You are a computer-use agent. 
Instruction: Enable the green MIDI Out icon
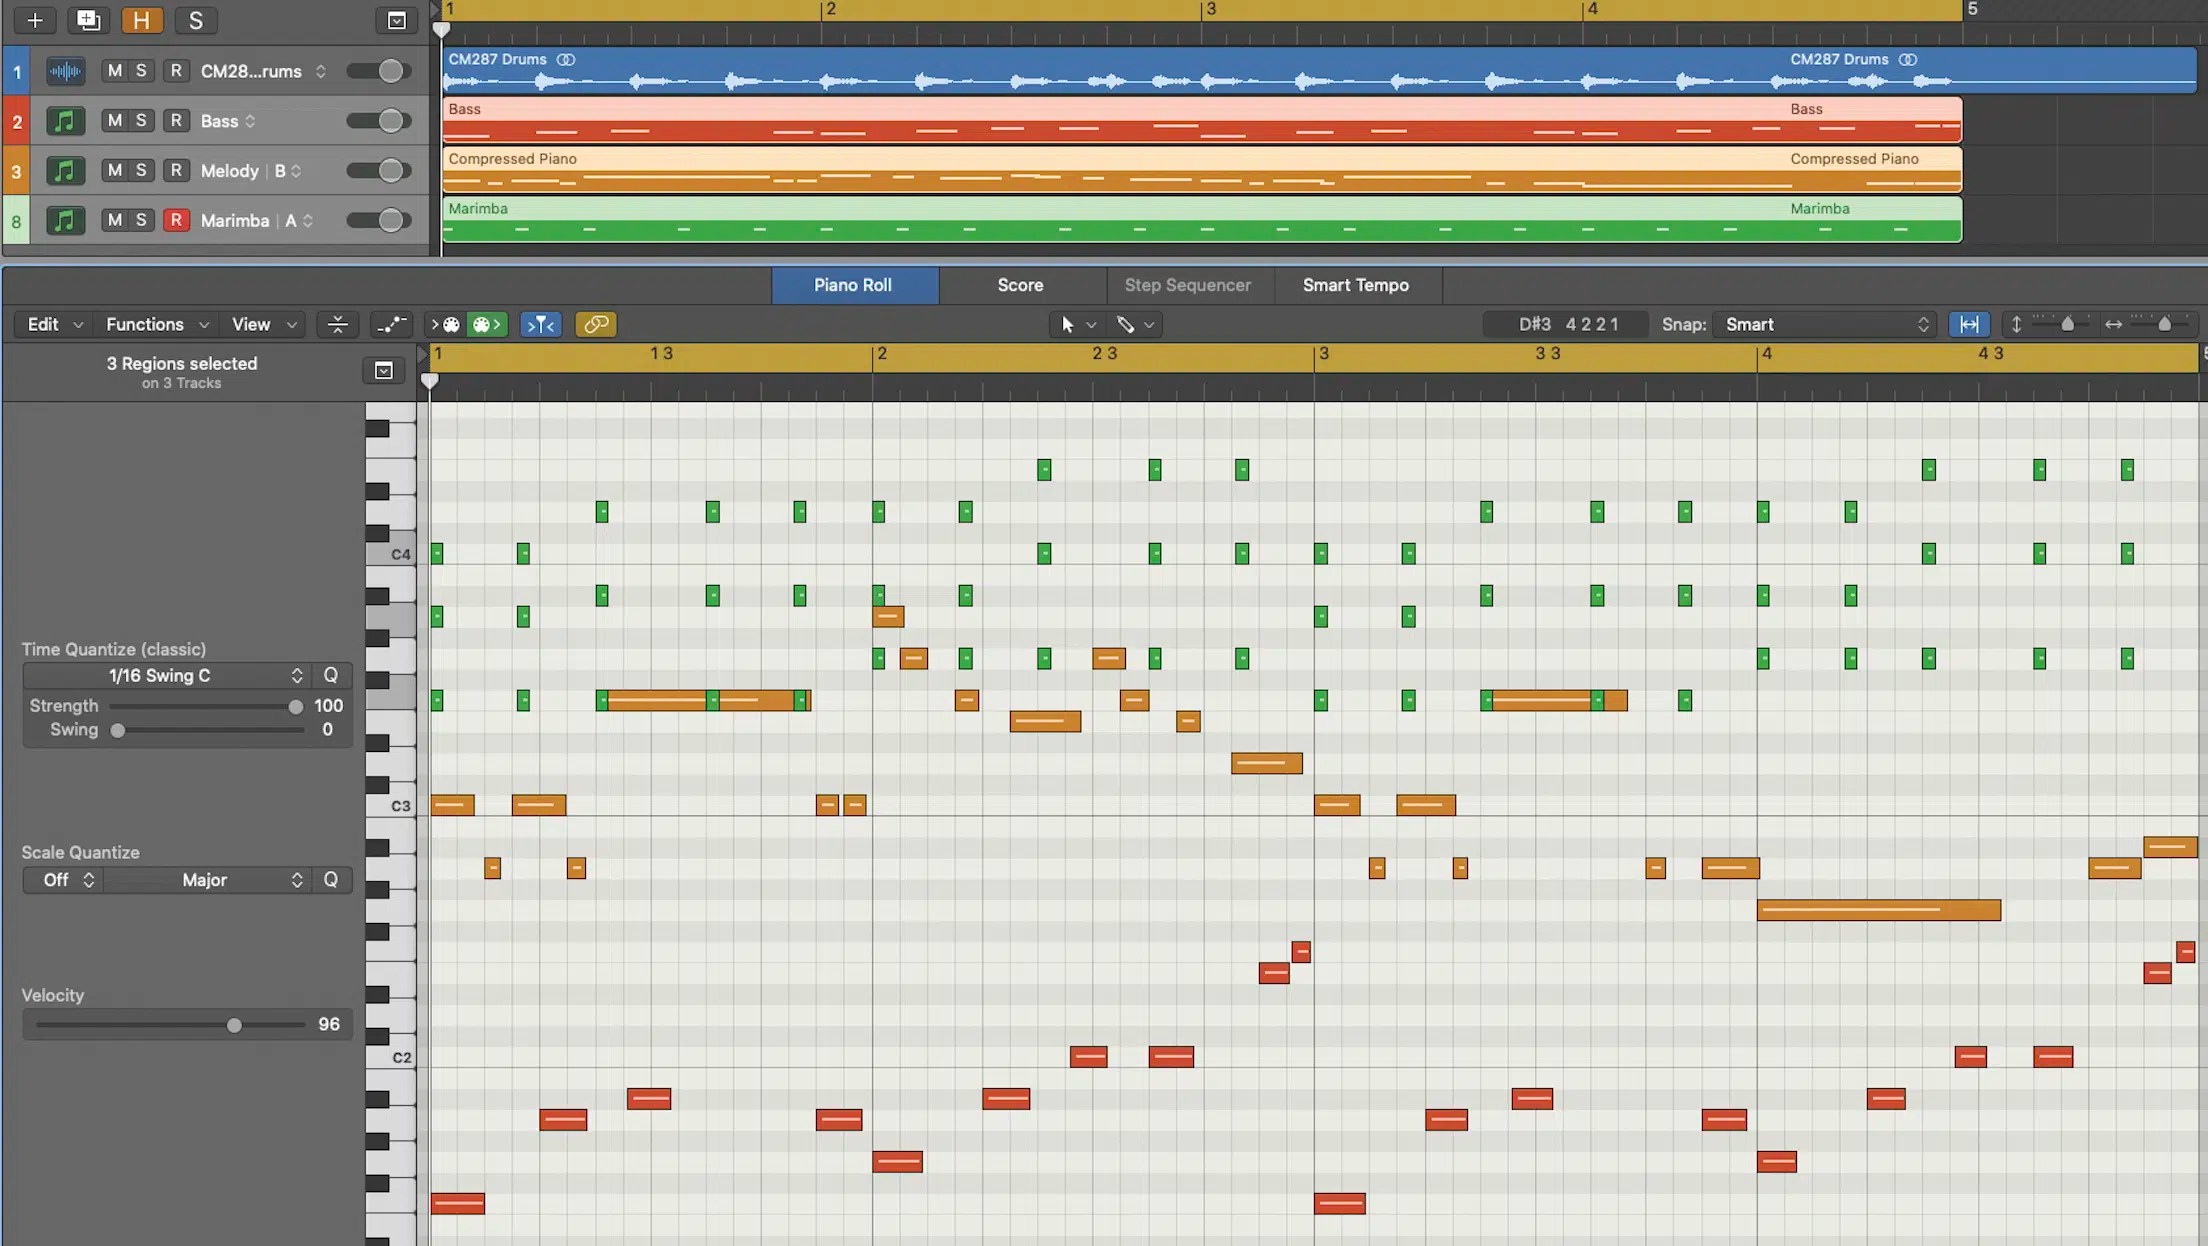[486, 325]
